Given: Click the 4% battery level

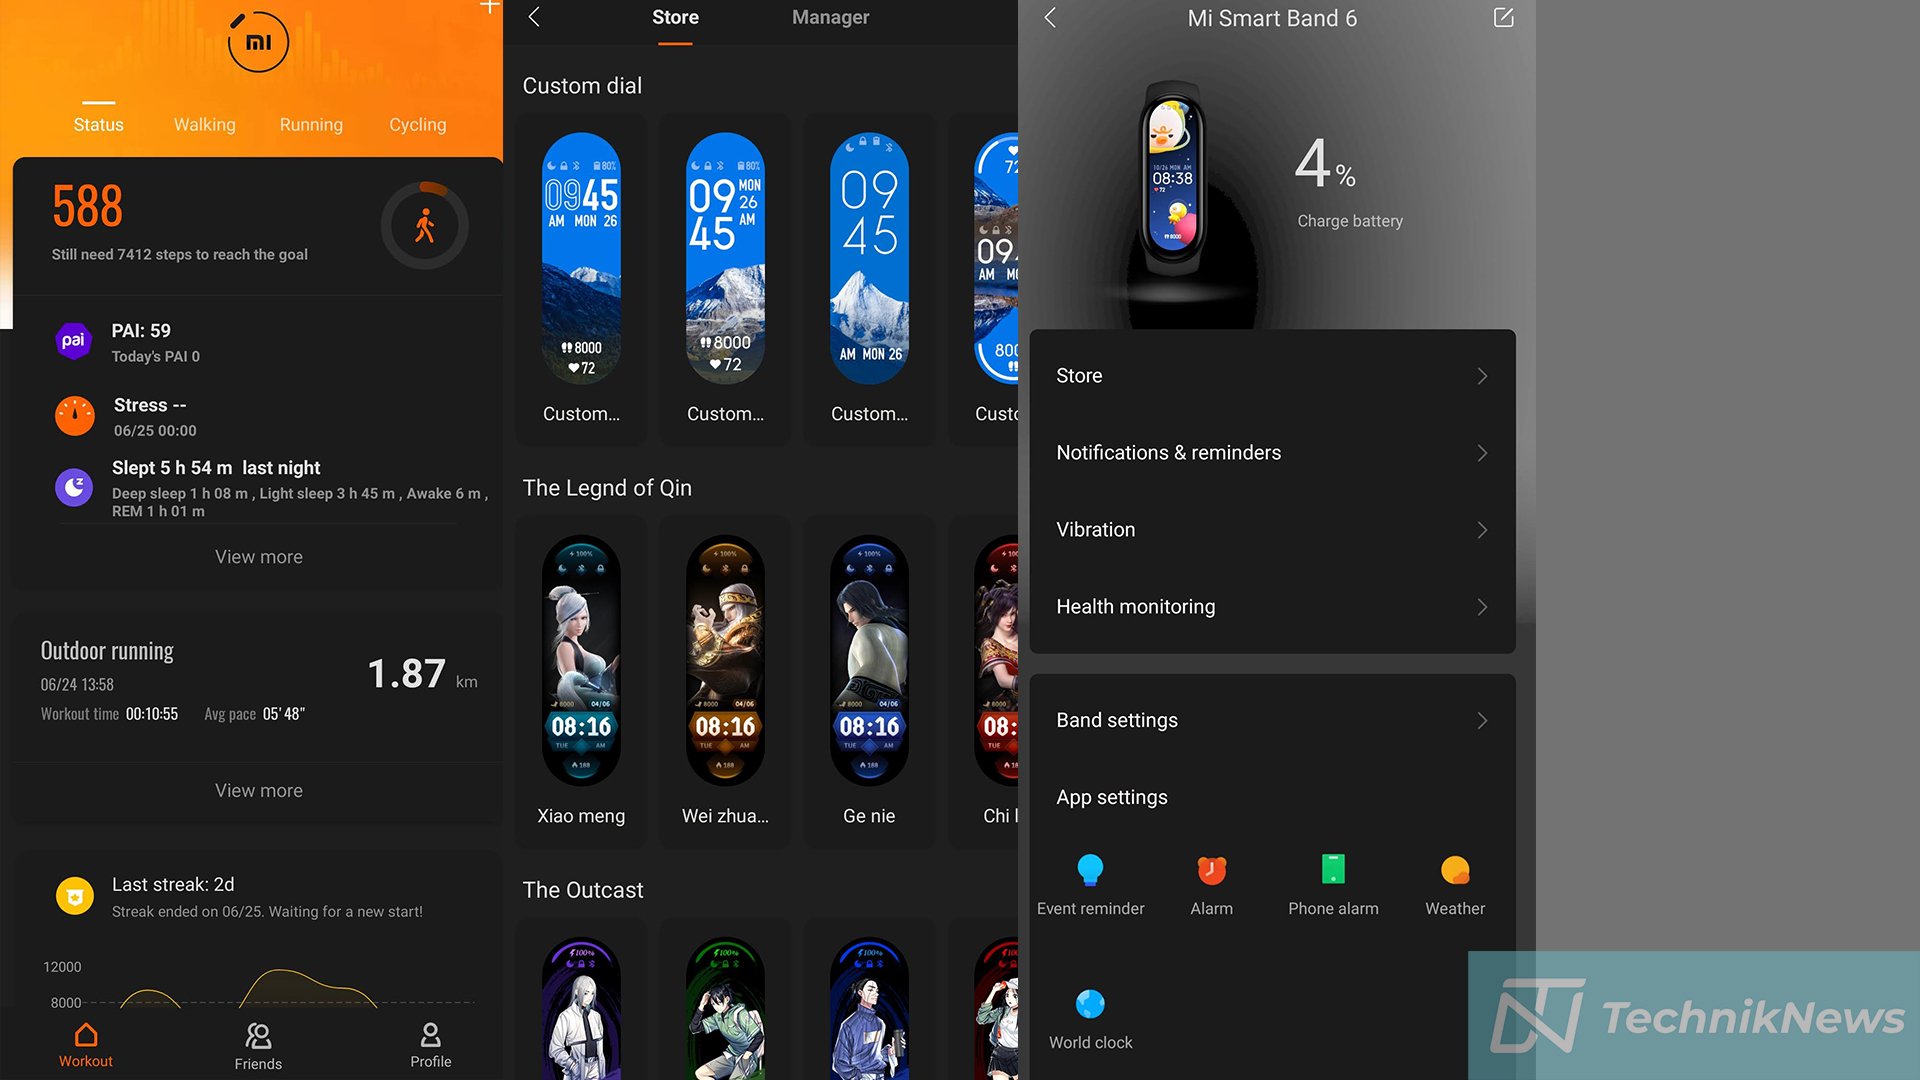Looking at the screenshot, I should (x=1325, y=165).
